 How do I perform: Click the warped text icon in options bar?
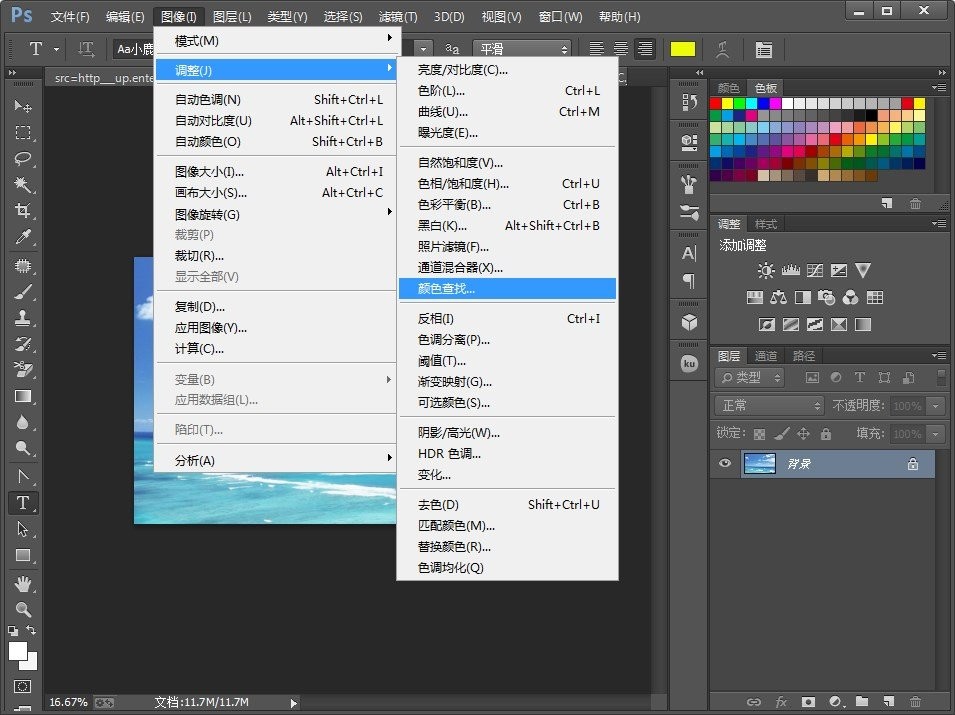coord(722,48)
